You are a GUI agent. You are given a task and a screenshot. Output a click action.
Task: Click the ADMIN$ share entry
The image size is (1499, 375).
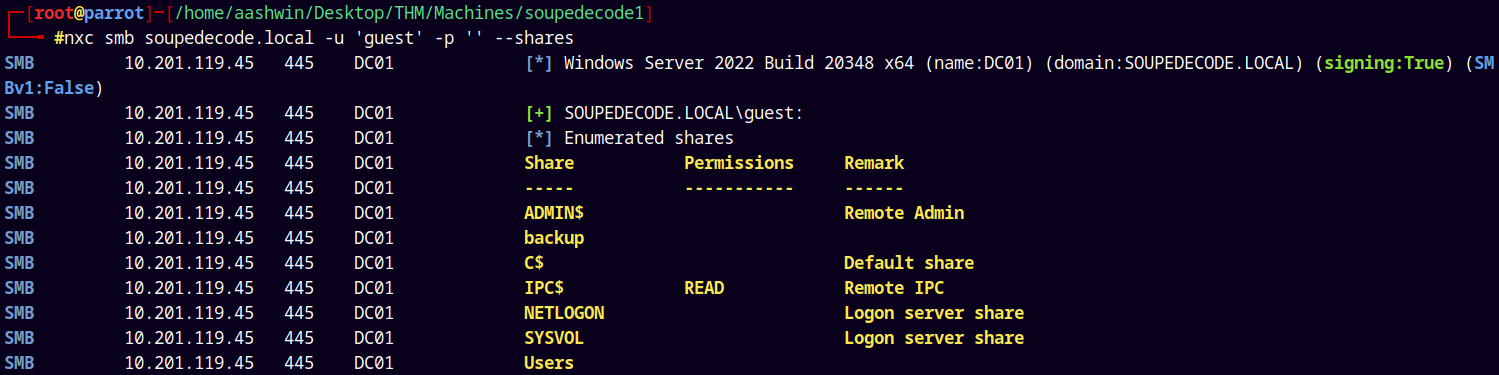pos(554,213)
